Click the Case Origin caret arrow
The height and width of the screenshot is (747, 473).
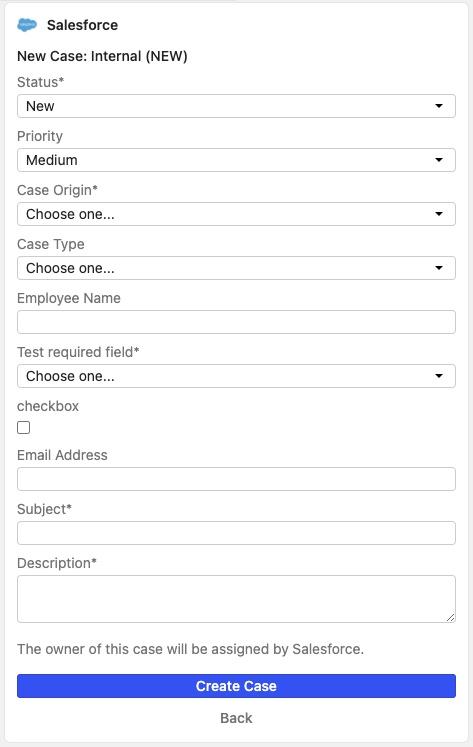(439, 214)
